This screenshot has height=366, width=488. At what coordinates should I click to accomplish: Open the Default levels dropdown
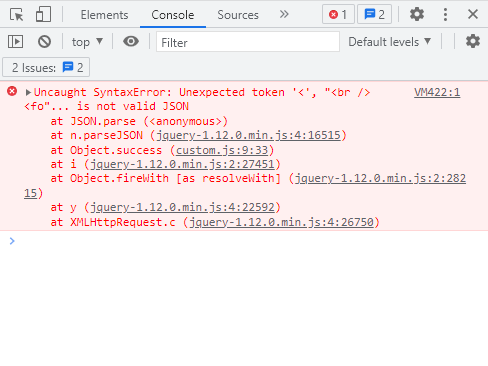(390, 42)
